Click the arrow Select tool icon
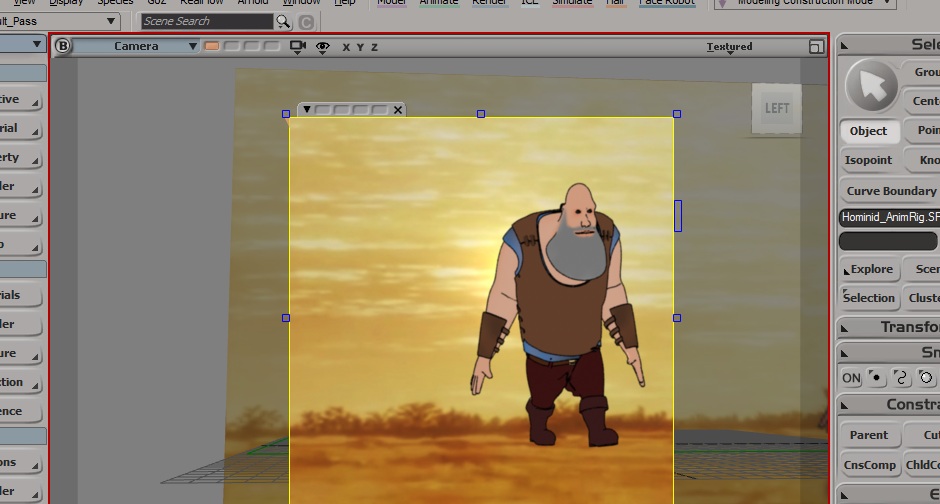 coord(872,86)
